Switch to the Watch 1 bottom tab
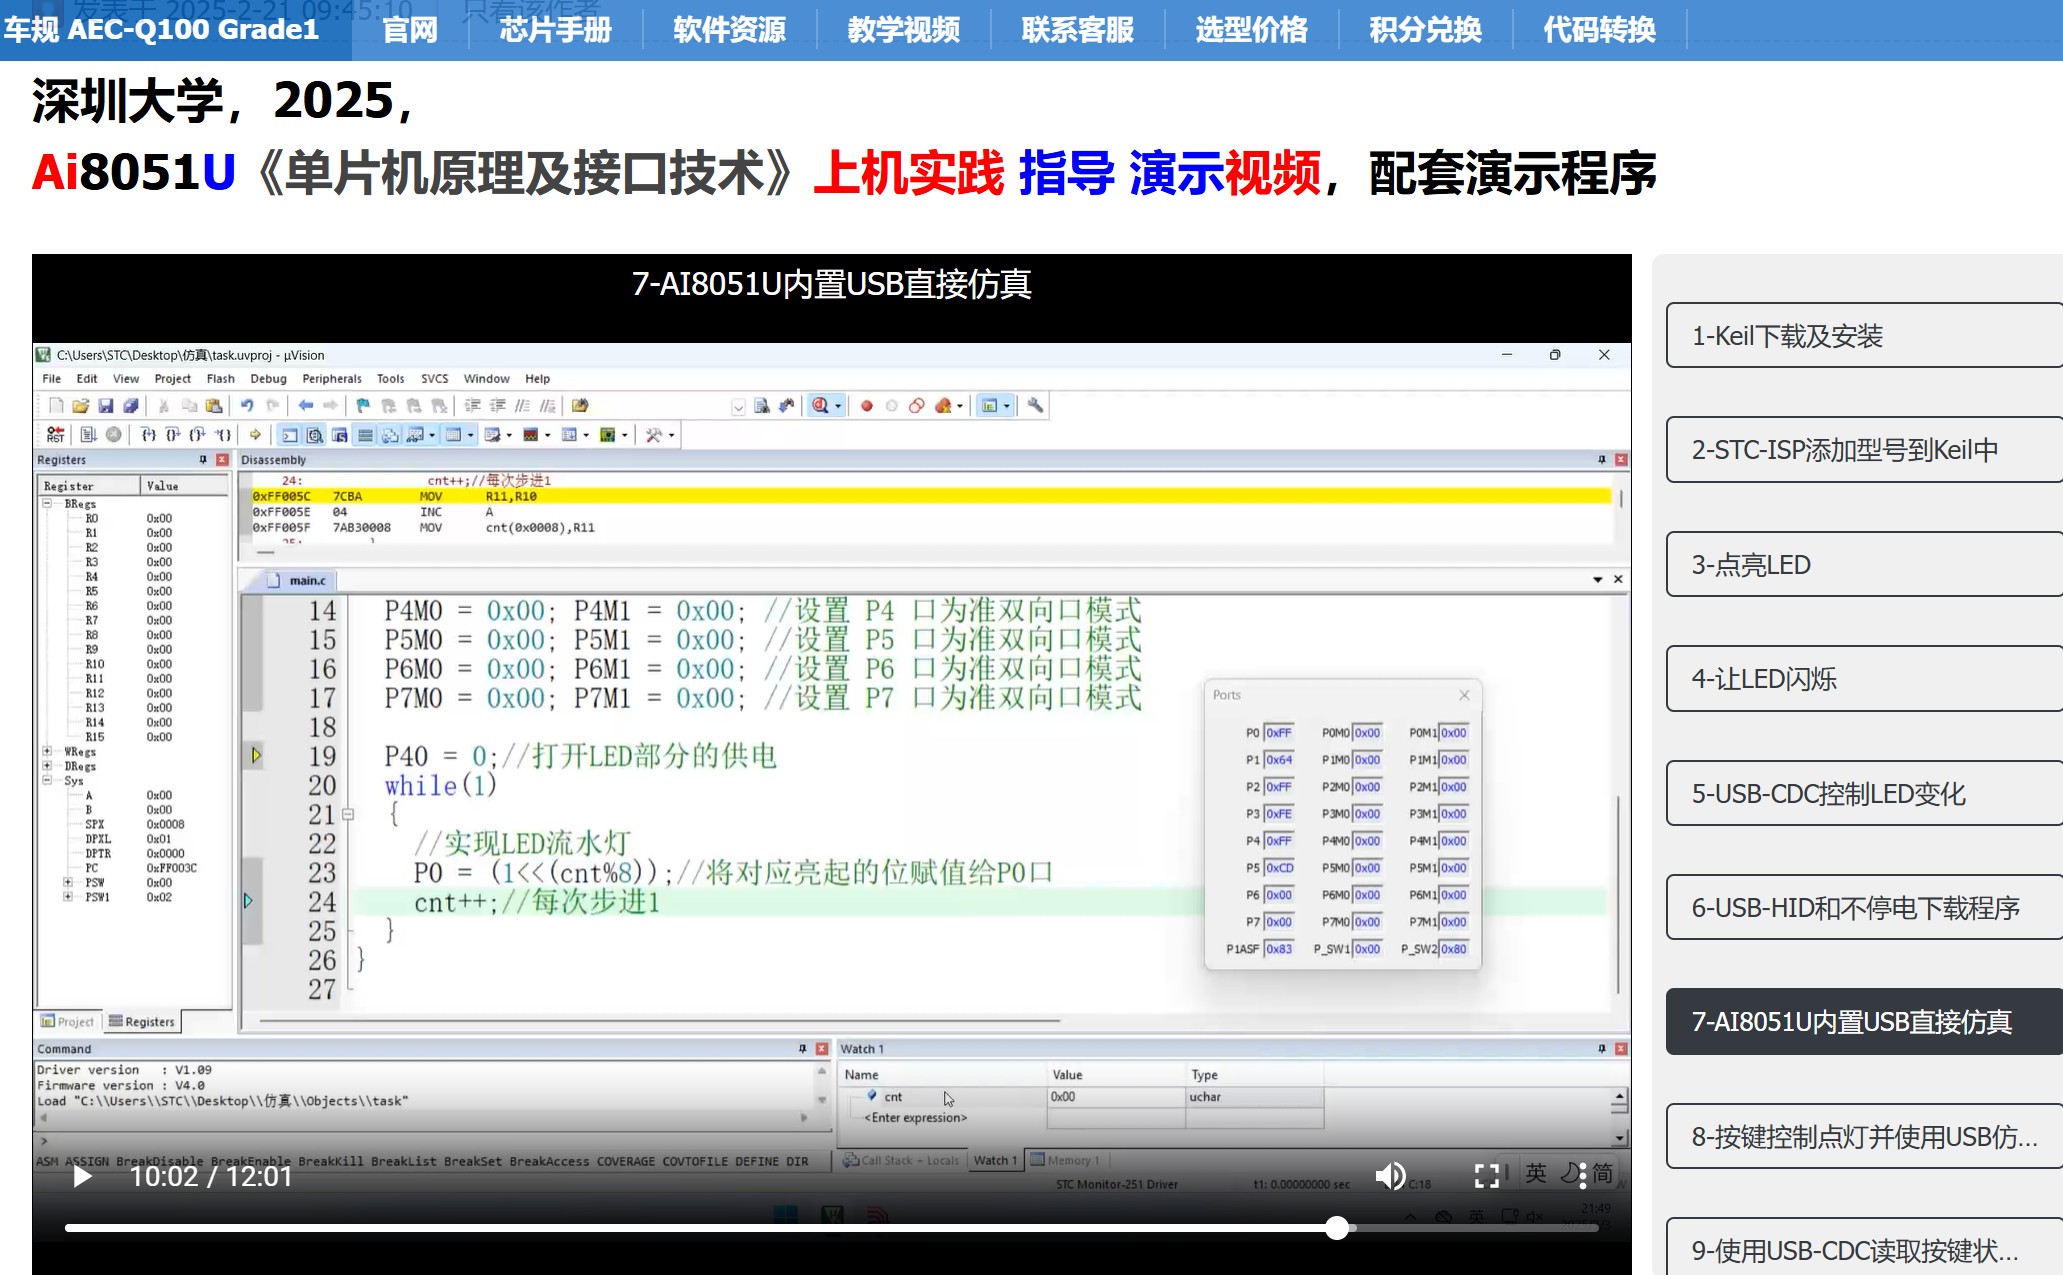 point(994,1160)
